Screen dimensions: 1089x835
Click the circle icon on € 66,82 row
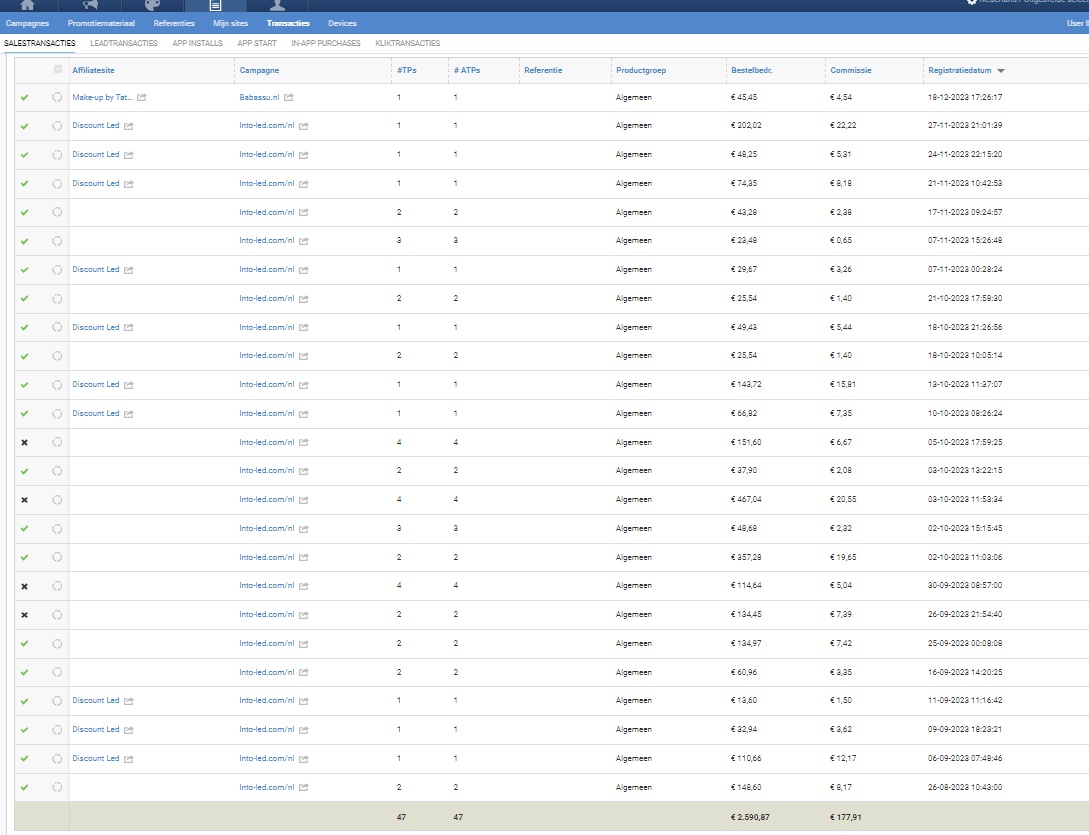57,413
